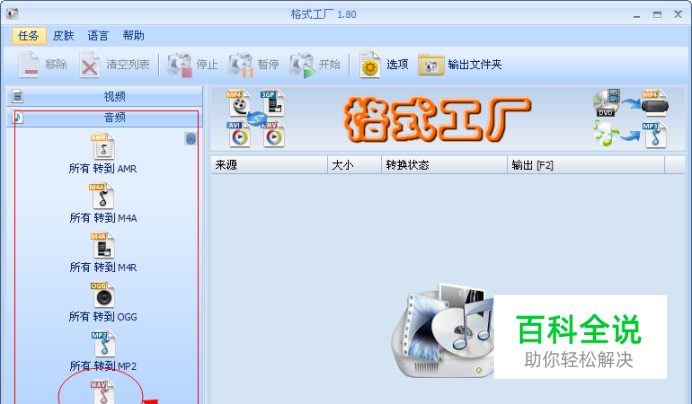The image size is (692, 404).
Task: Click the 暂停 pause icon
Action: [x=240, y=65]
